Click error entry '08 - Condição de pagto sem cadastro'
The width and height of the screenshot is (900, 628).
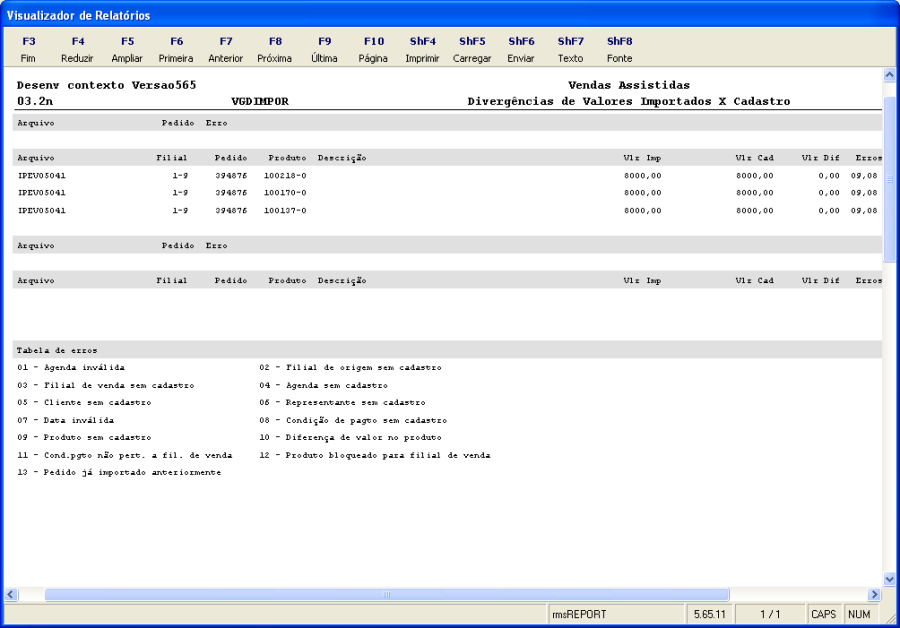[x=353, y=420]
